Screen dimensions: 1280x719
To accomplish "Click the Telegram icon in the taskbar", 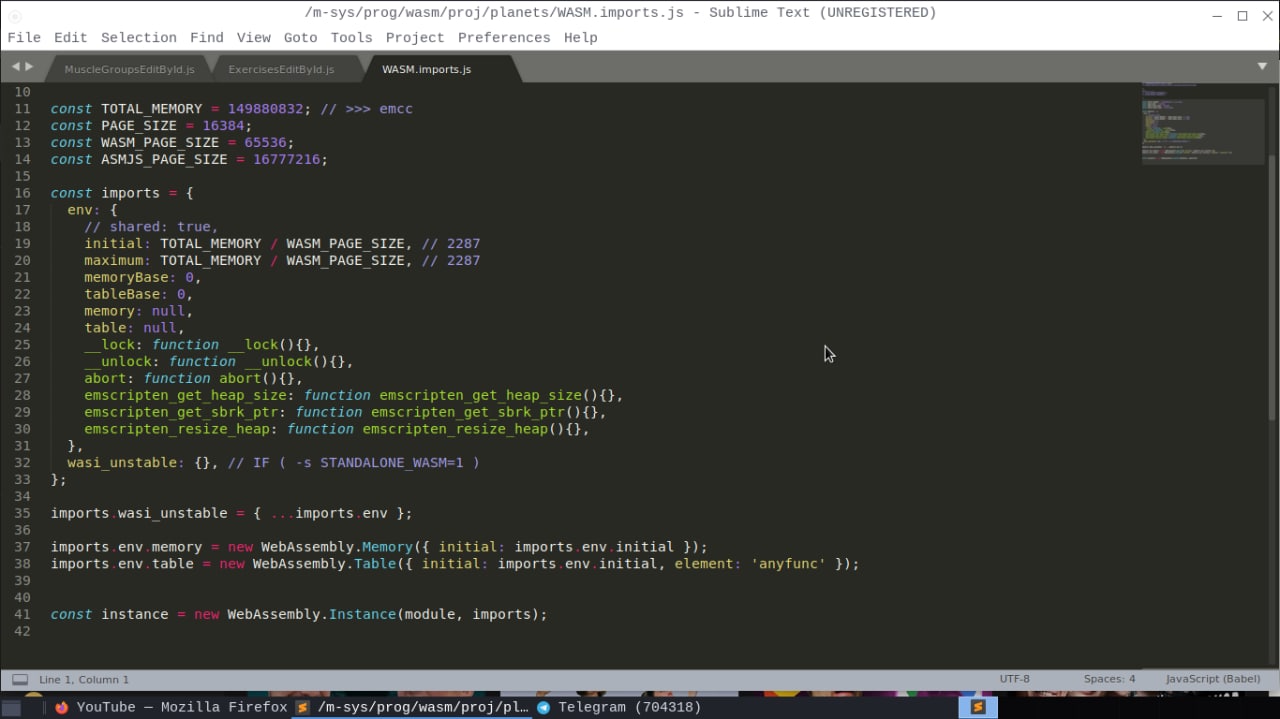I will coord(544,707).
